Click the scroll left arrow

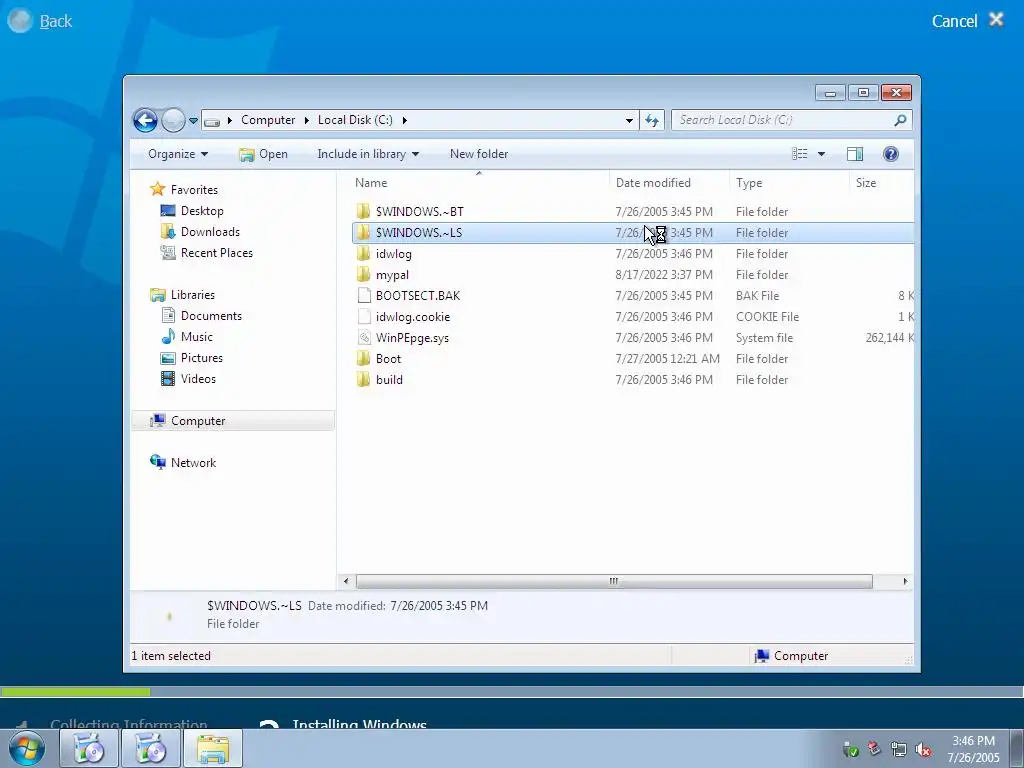[x=346, y=581]
